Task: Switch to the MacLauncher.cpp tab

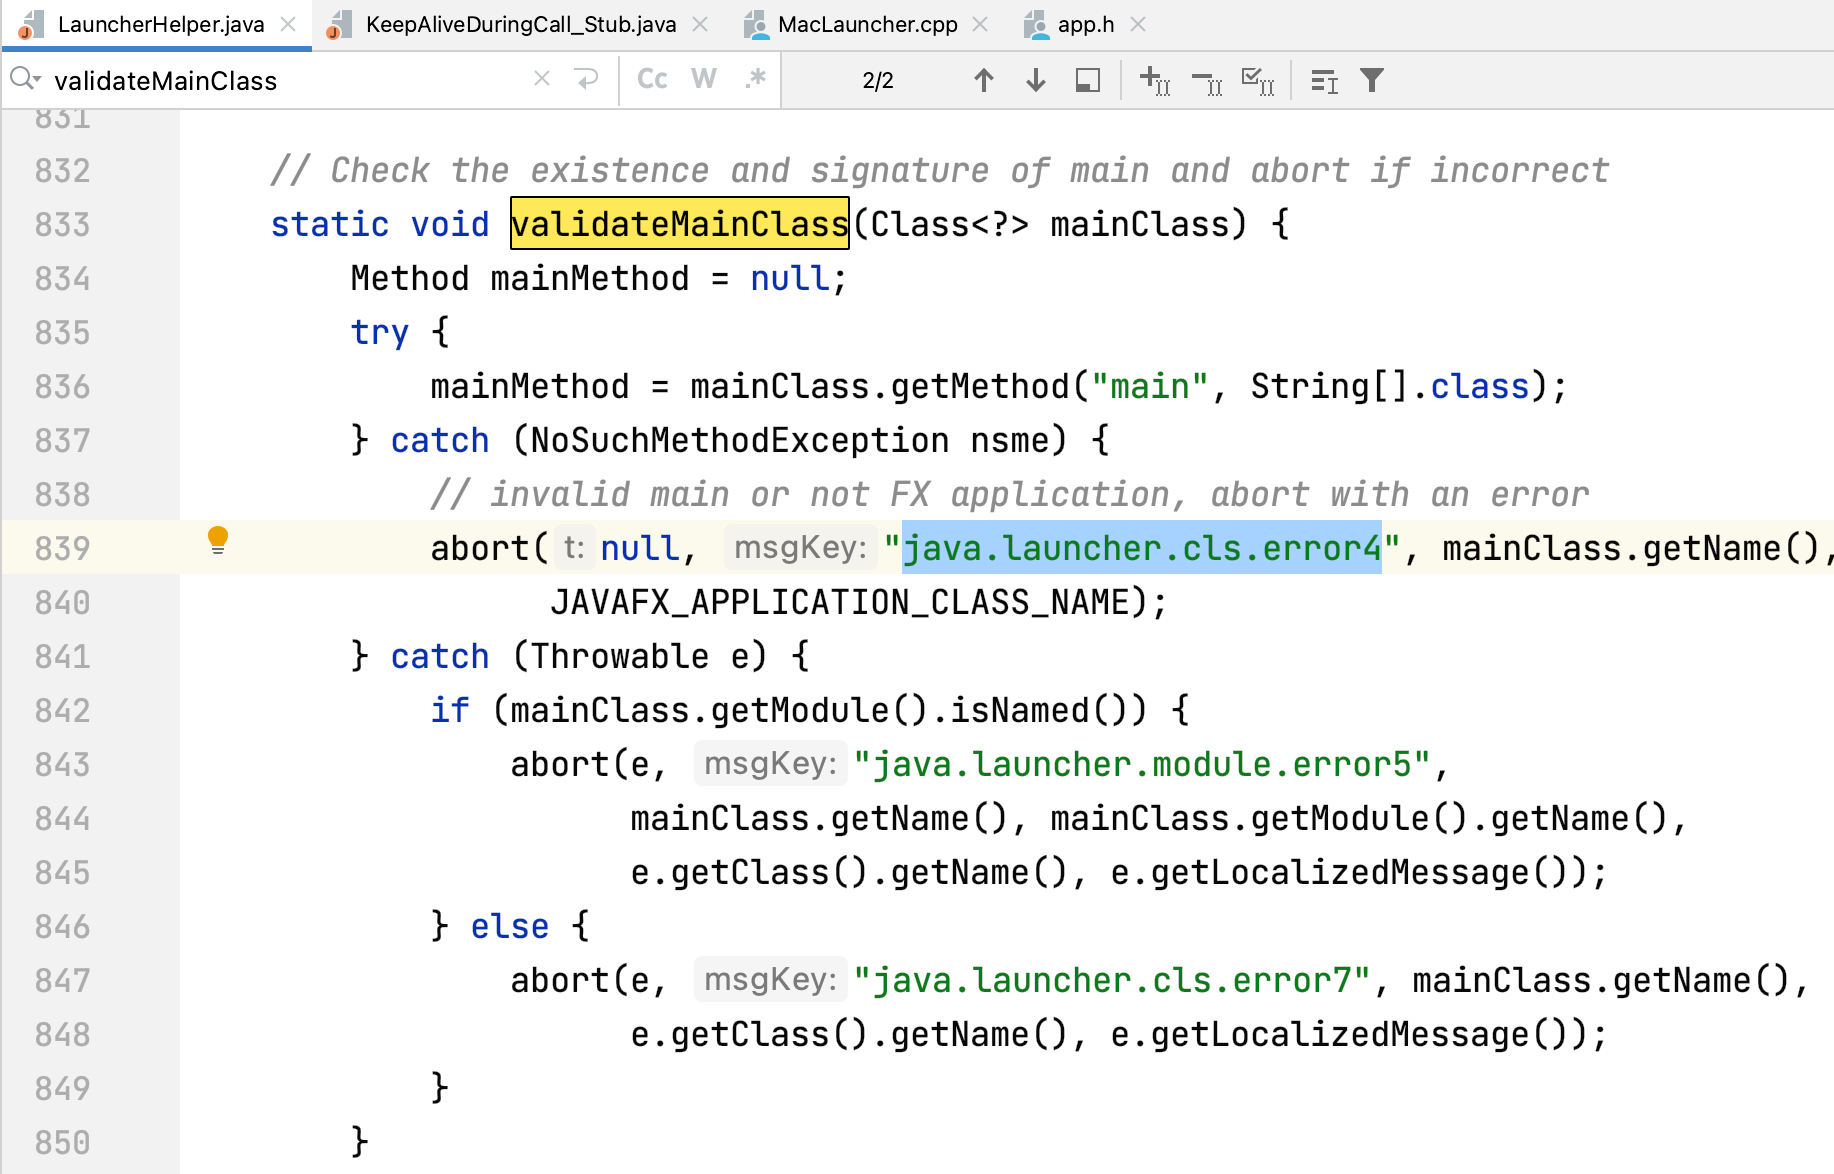Action: coord(866,24)
